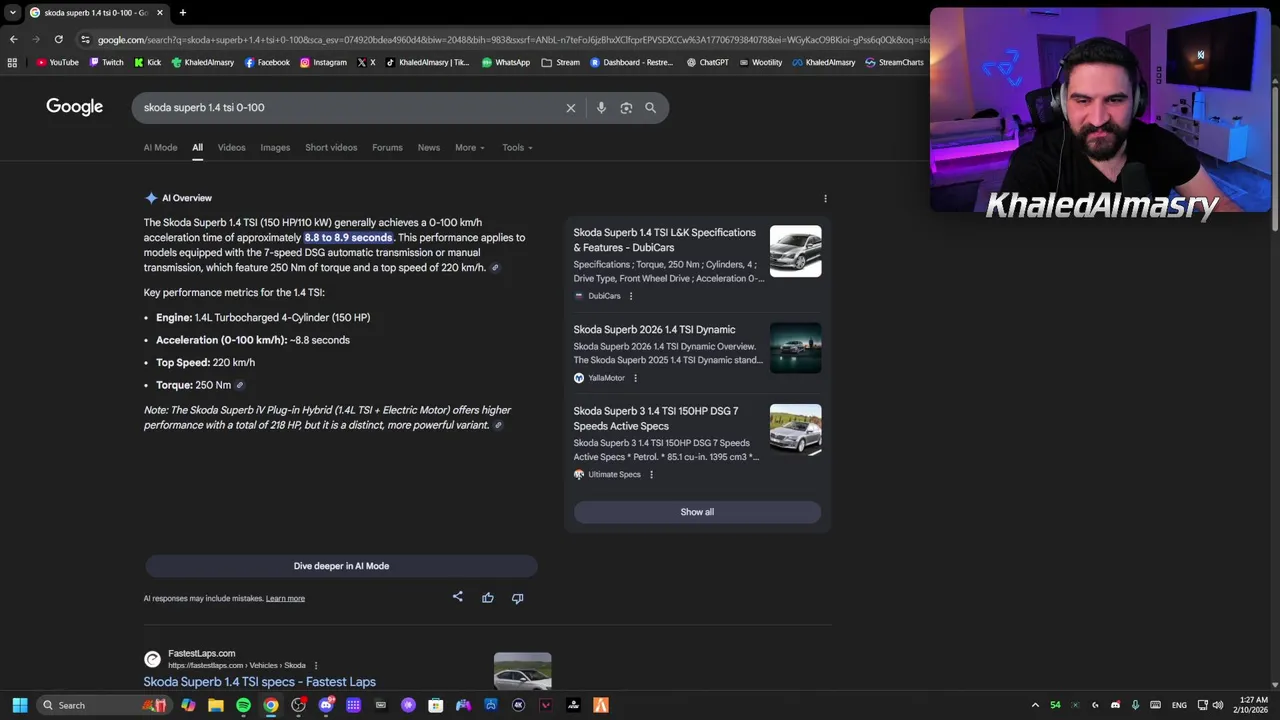The image size is (1280, 720).
Task: Open FastestLaps result options menu
Action: point(316,665)
